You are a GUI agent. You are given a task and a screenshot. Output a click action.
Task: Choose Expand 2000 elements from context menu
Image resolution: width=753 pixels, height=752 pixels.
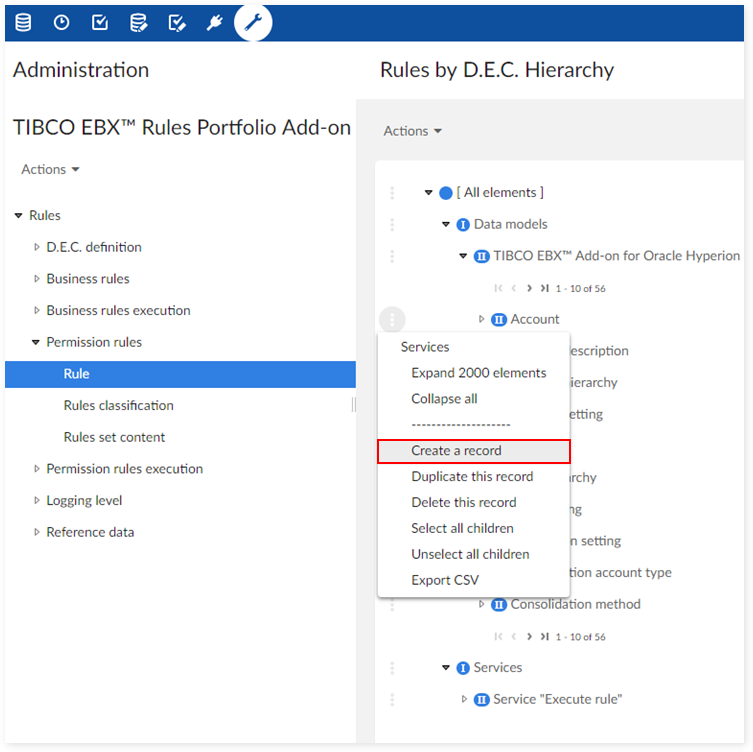tap(474, 373)
